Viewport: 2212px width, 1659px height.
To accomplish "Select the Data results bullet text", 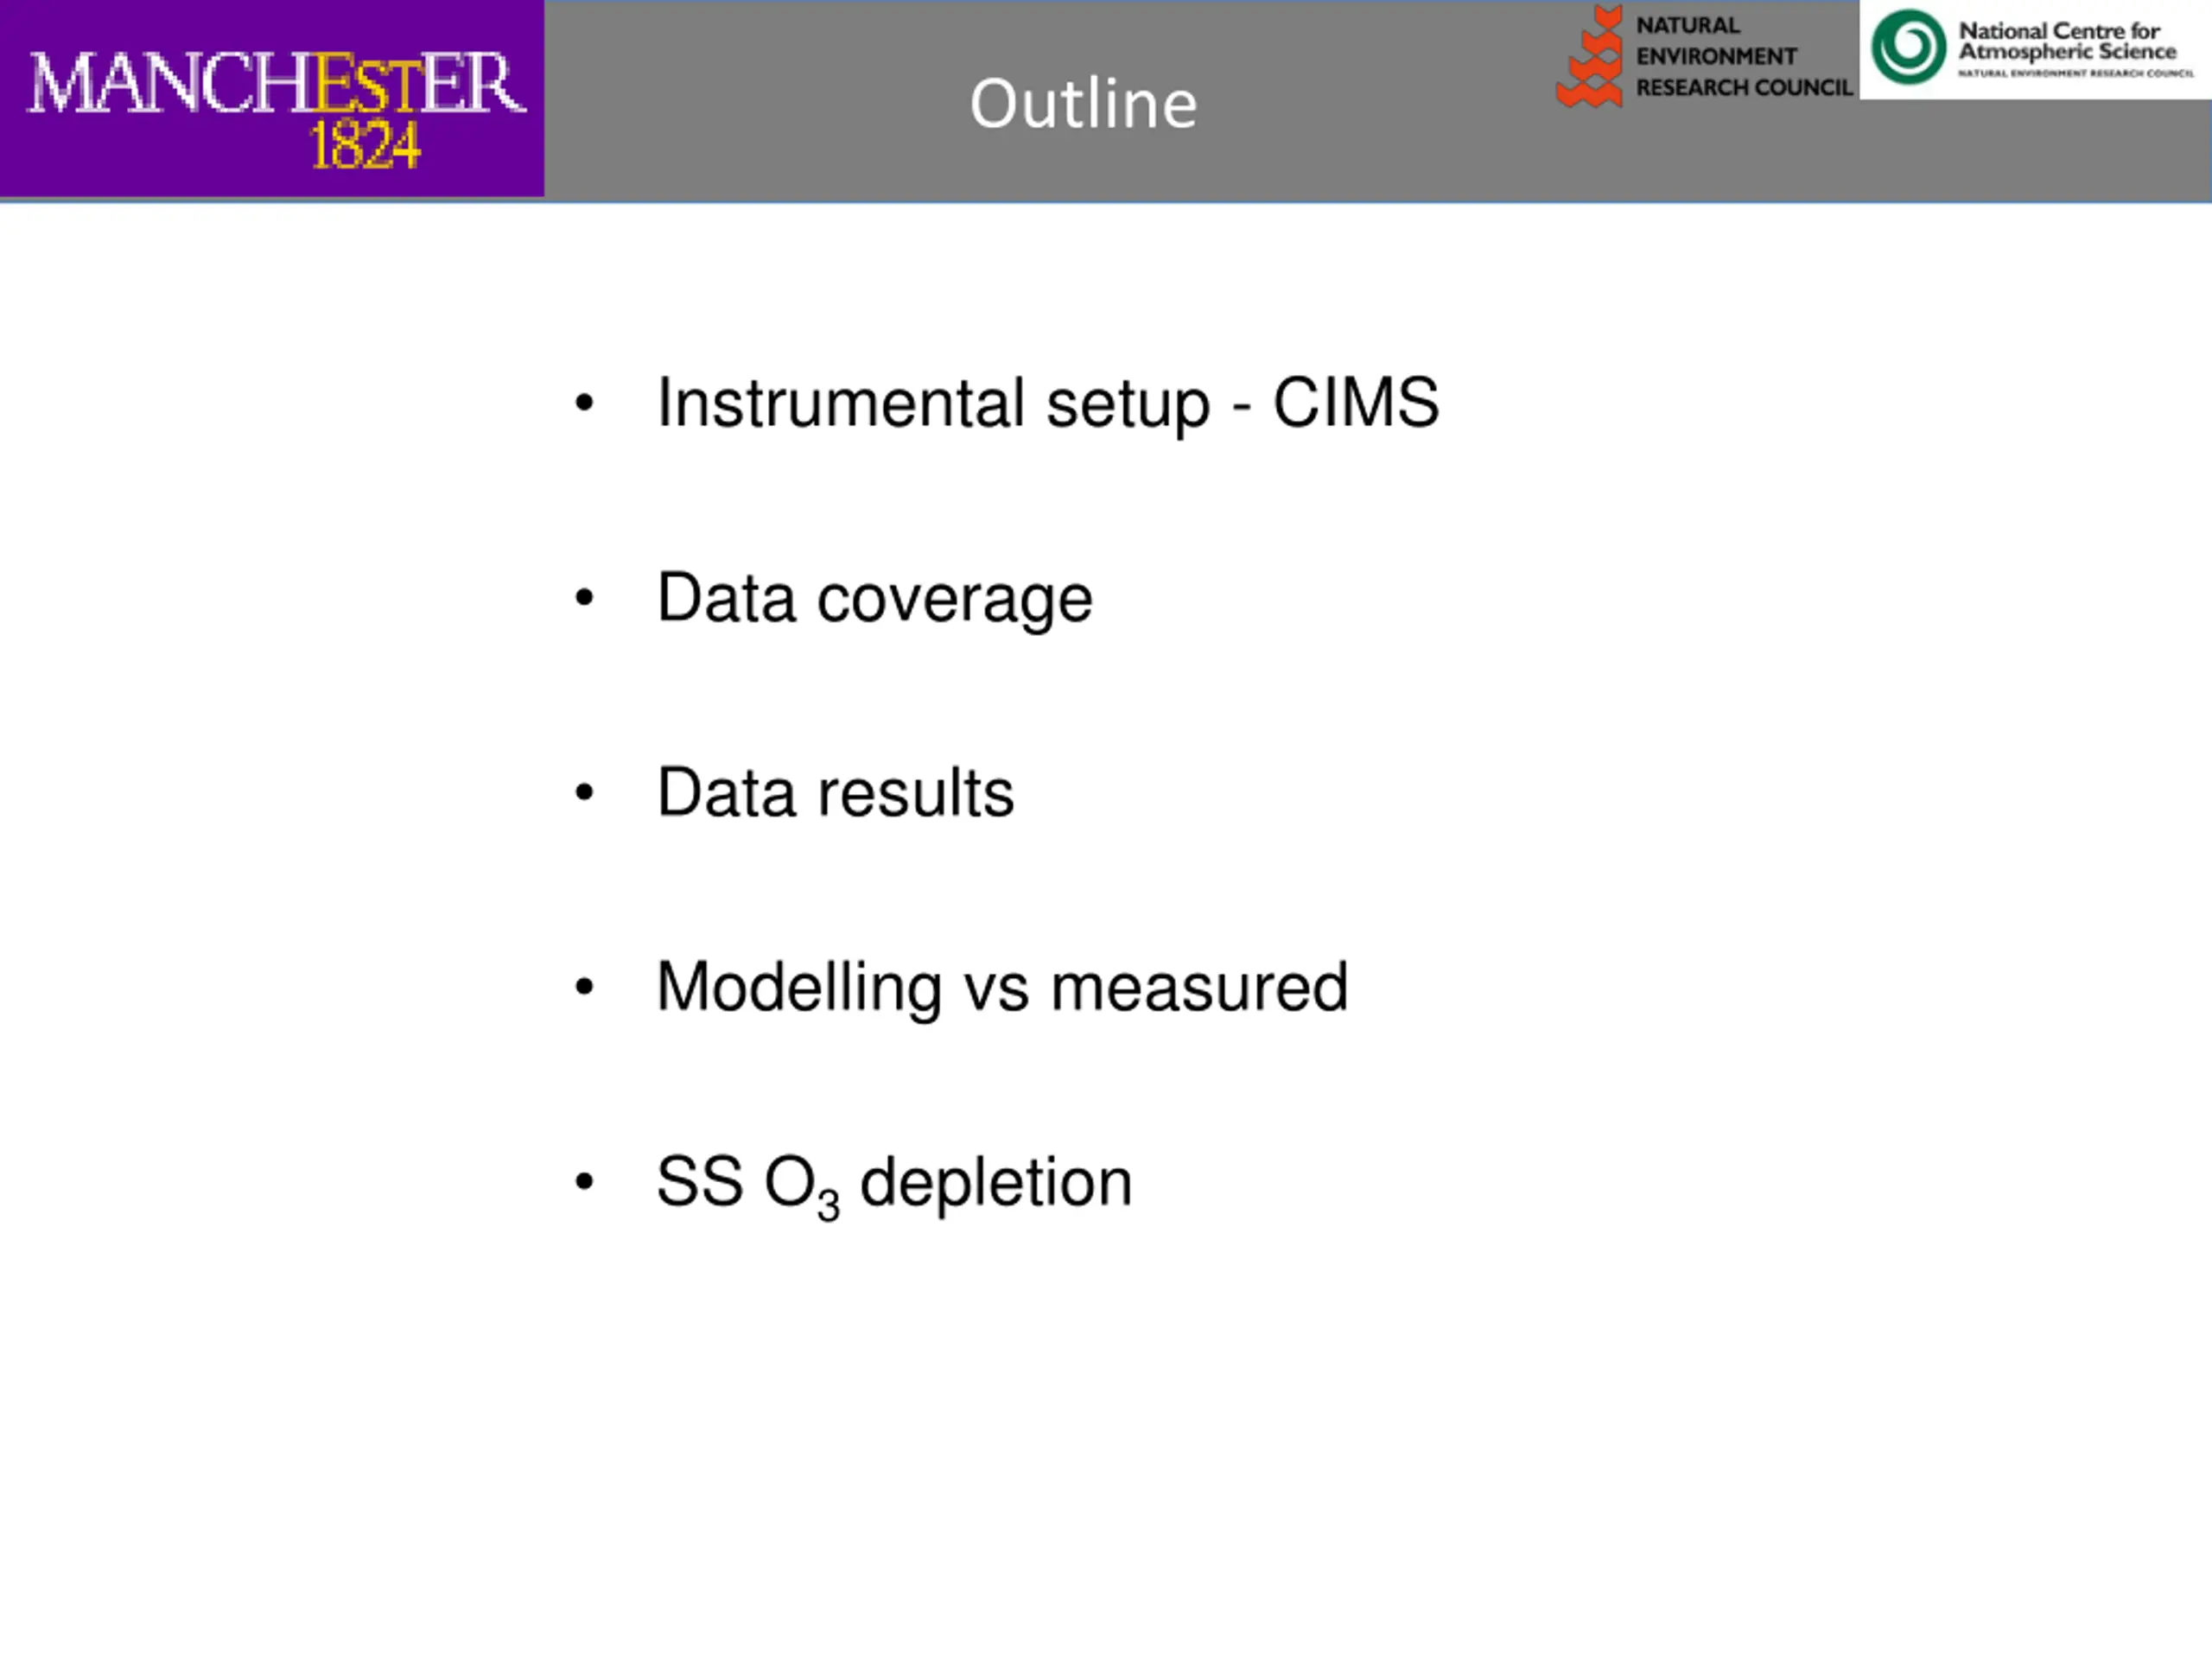I will (x=835, y=793).
